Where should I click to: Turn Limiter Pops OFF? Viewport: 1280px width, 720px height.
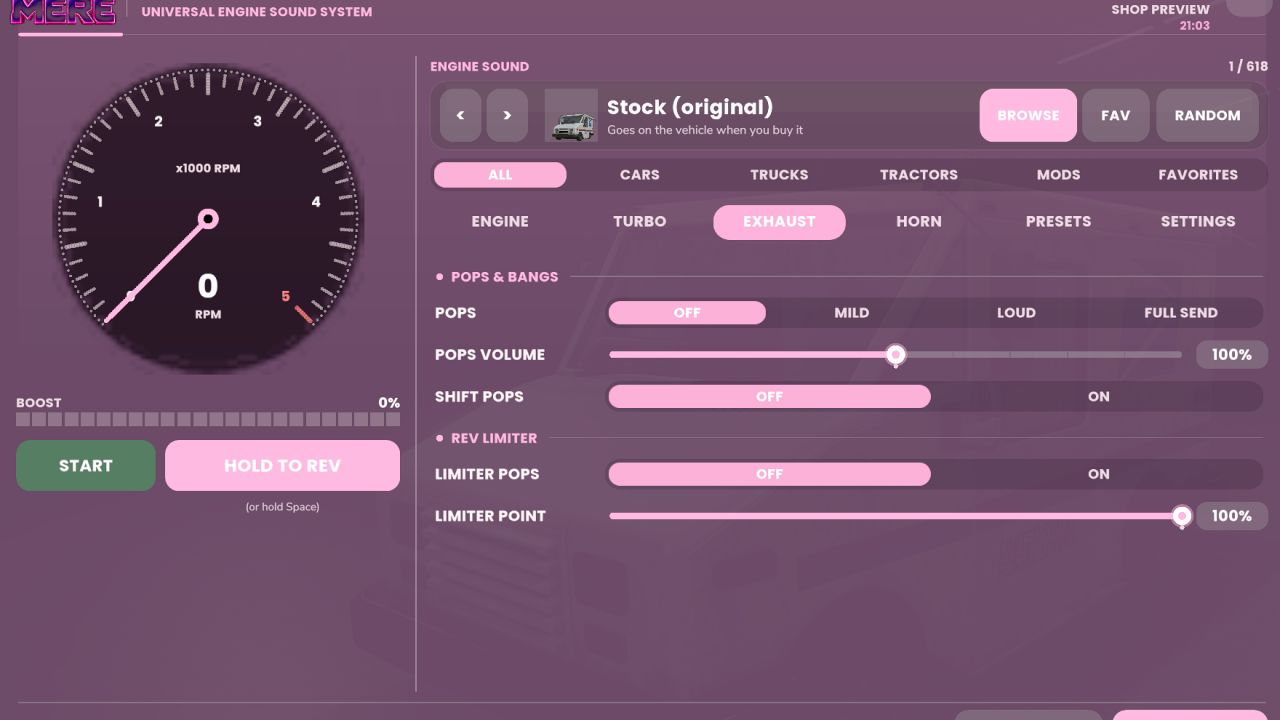point(770,474)
